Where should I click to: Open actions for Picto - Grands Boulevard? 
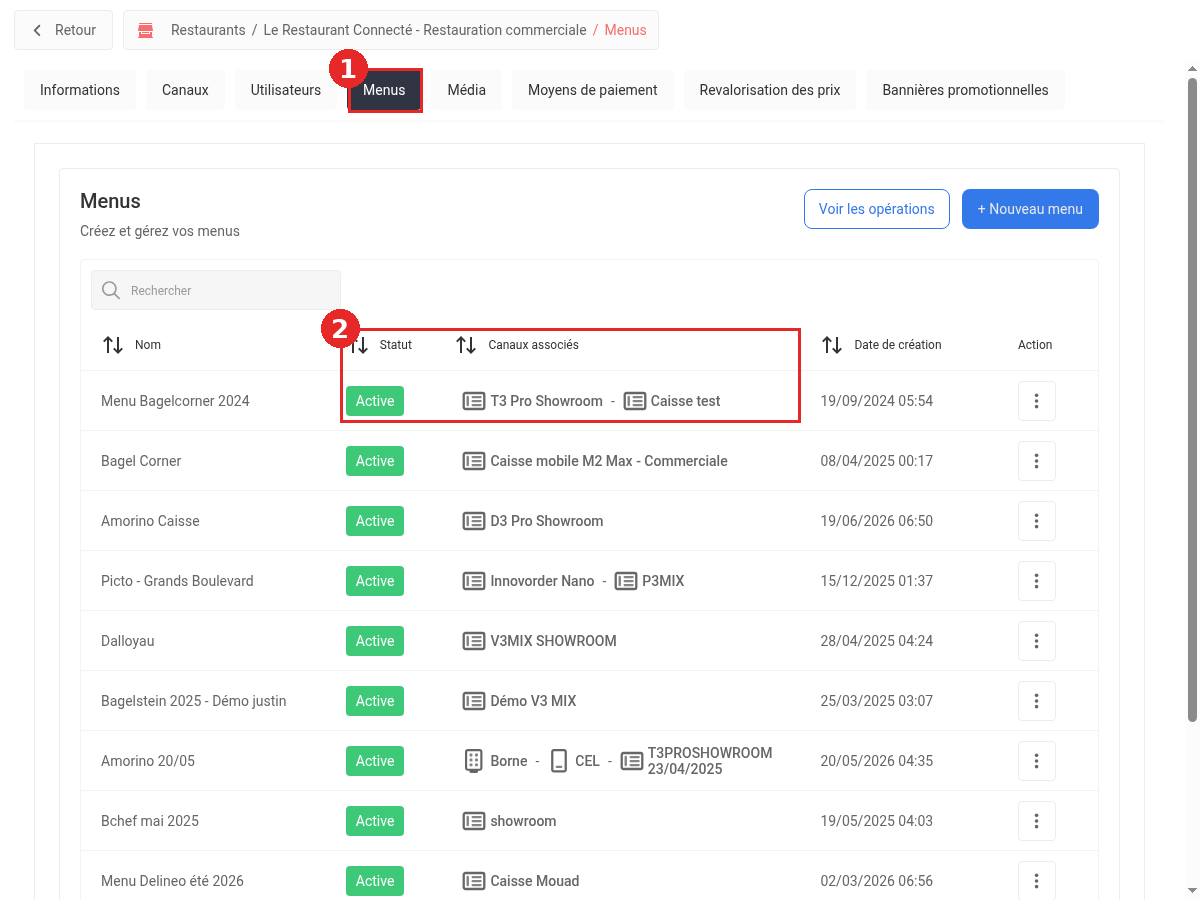(x=1037, y=581)
